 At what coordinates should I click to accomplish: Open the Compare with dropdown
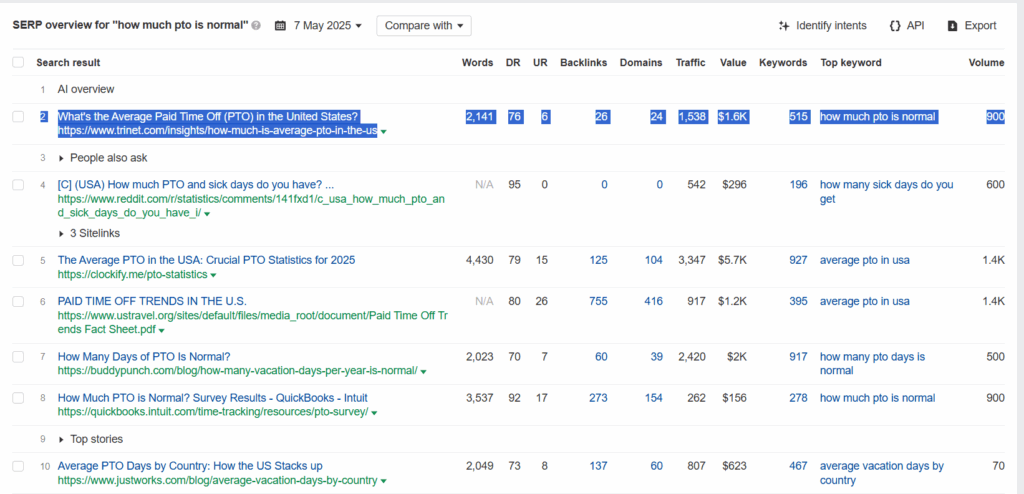pyautogui.click(x=424, y=26)
